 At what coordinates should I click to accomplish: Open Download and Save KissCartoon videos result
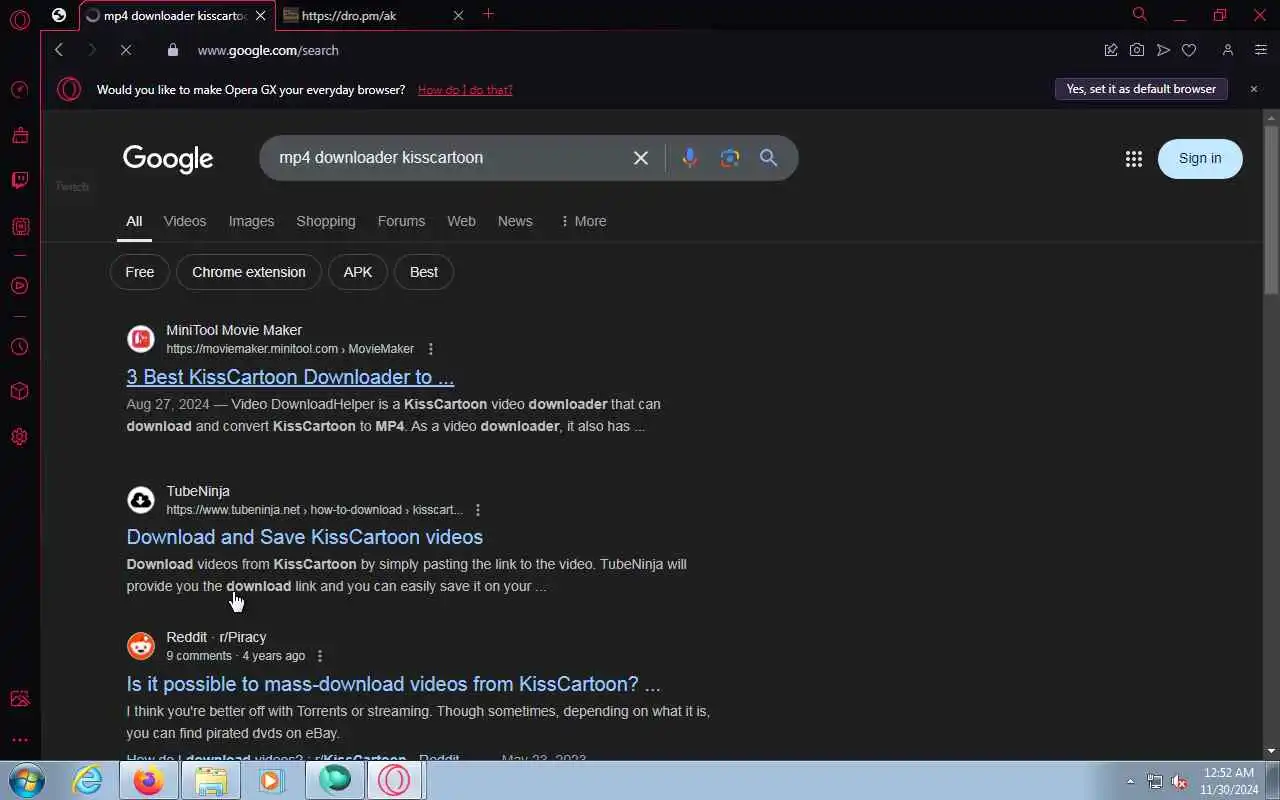[x=305, y=537]
